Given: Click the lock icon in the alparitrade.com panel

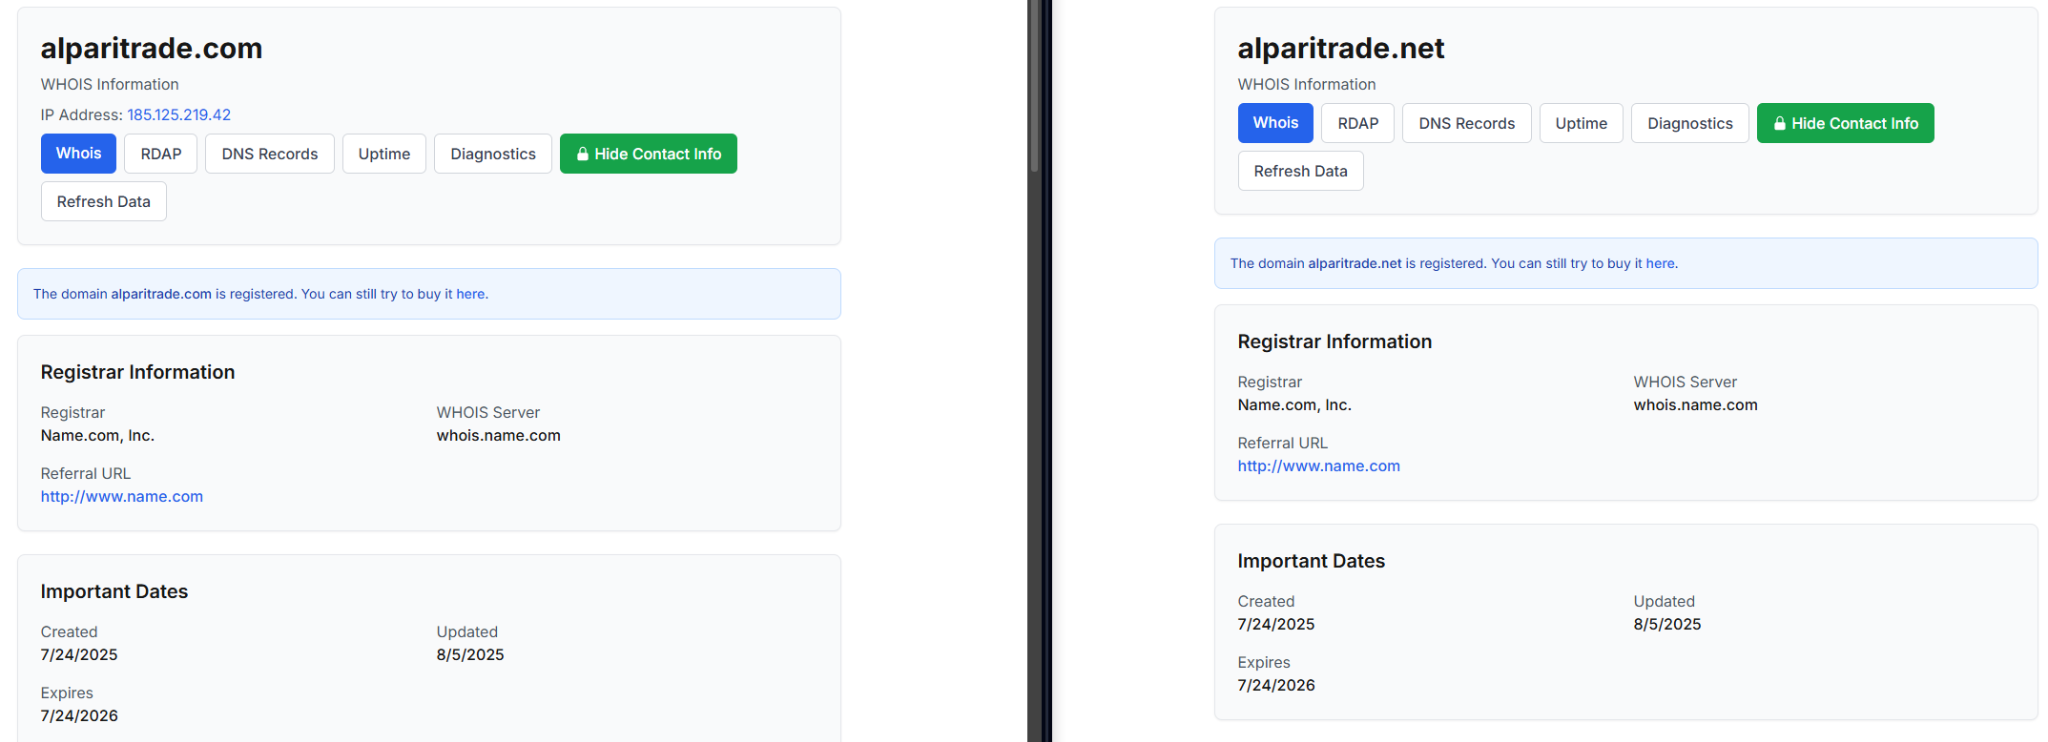Looking at the screenshot, I should click(x=583, y=154).
